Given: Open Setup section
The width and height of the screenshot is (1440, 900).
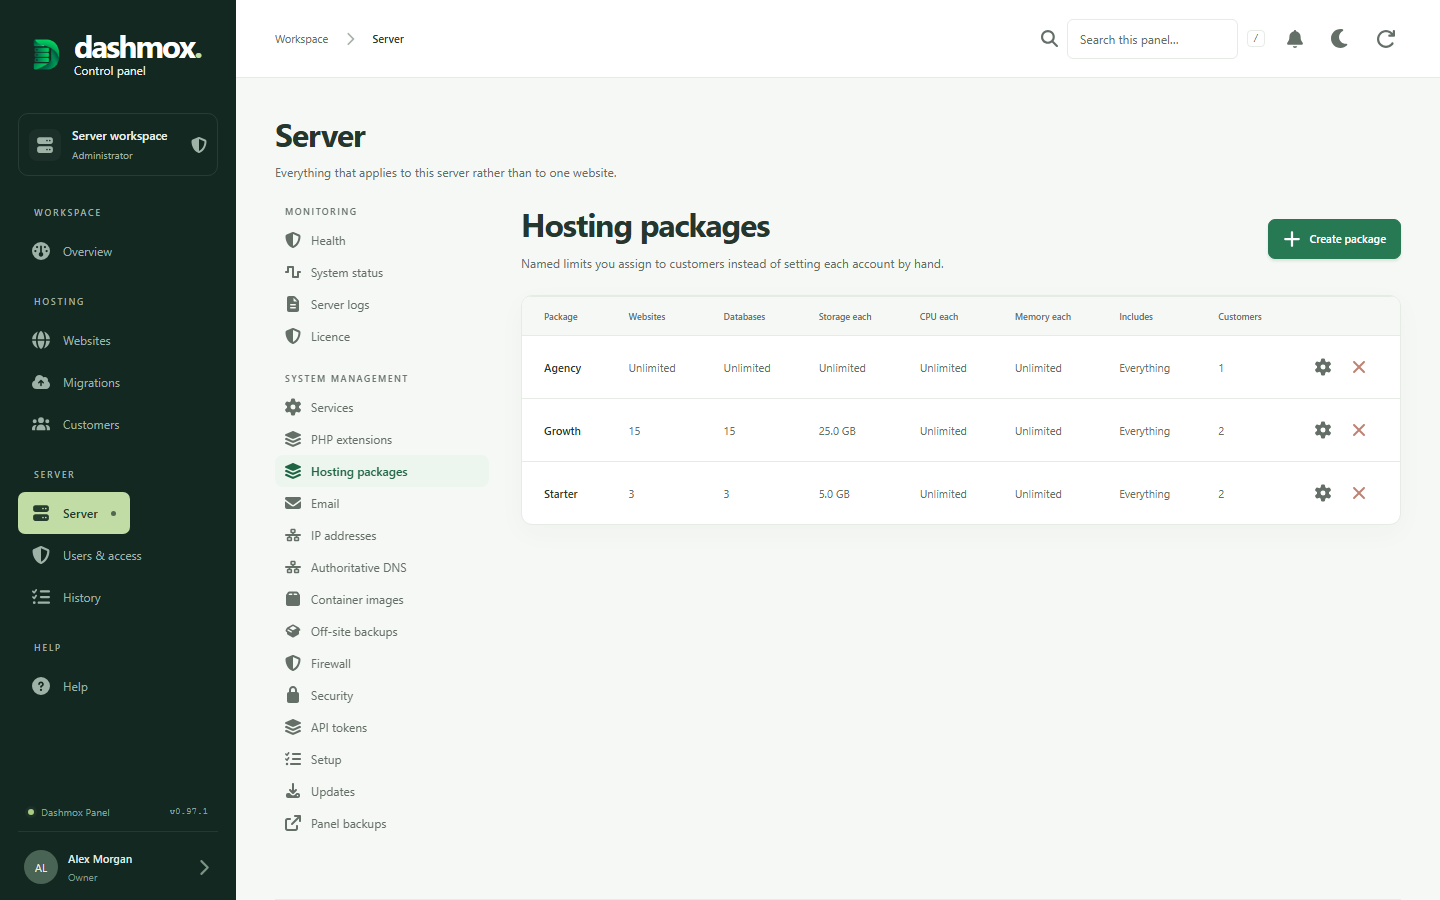Looking at the screenshot, I should 382,759.
